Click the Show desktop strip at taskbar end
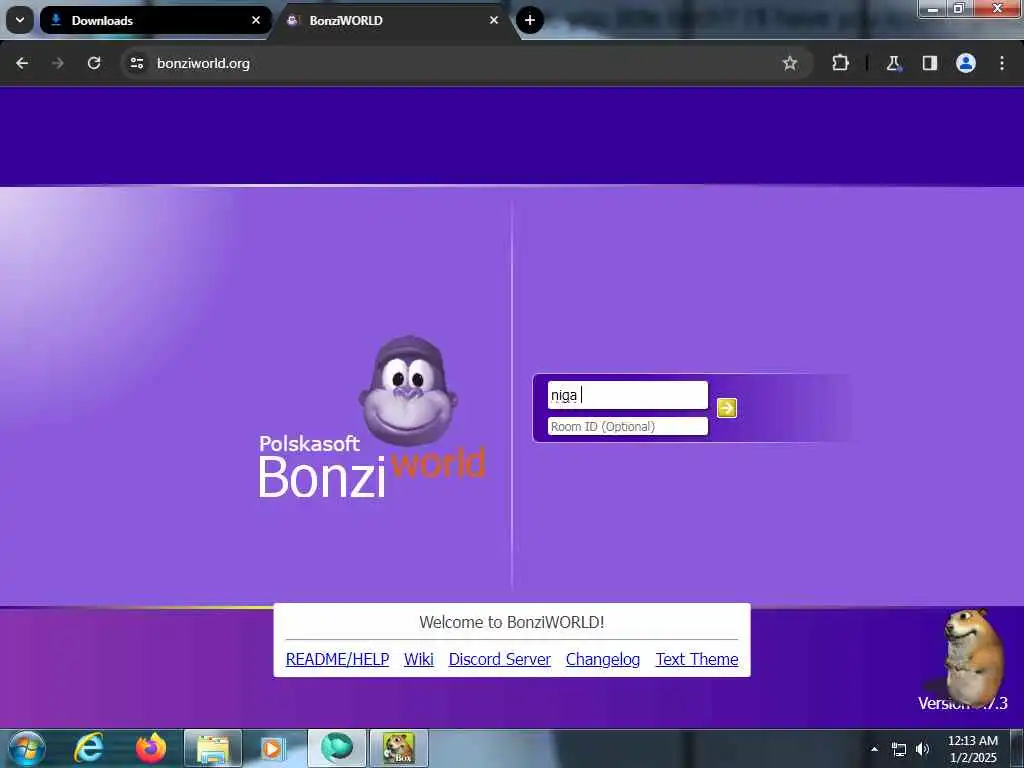The width and height of the screenshot is (1024, 768). tap(1017, 748)
